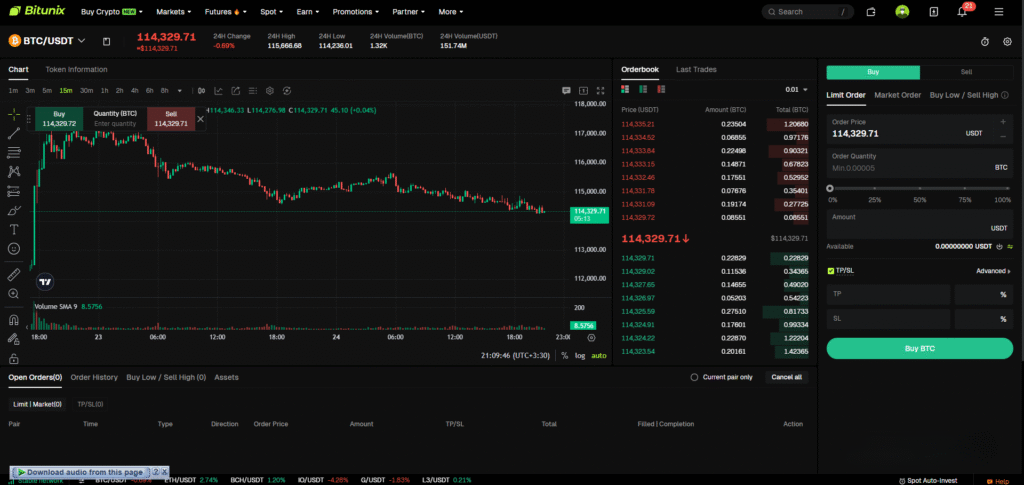Image resolution: width=1024 pixels, height=485 pixels.
Task: Click the Buy BTC button
Action: click(x=919, y=348)
